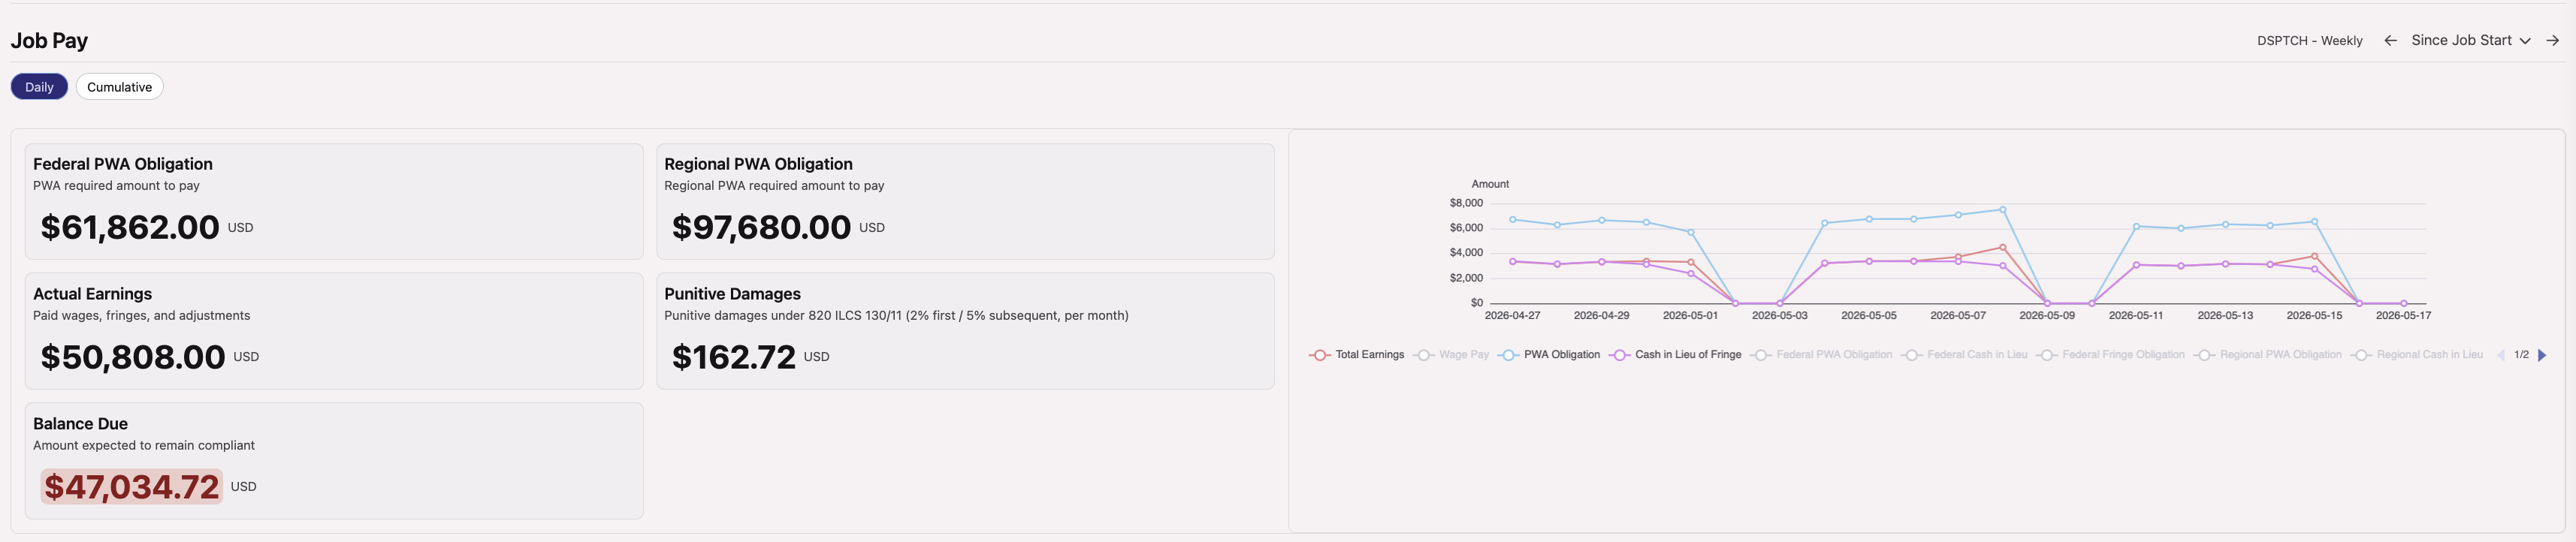Enable Federal Cash in Lieu legend series
This screenshot has height=542, width=2576.
click(1964, 355)
